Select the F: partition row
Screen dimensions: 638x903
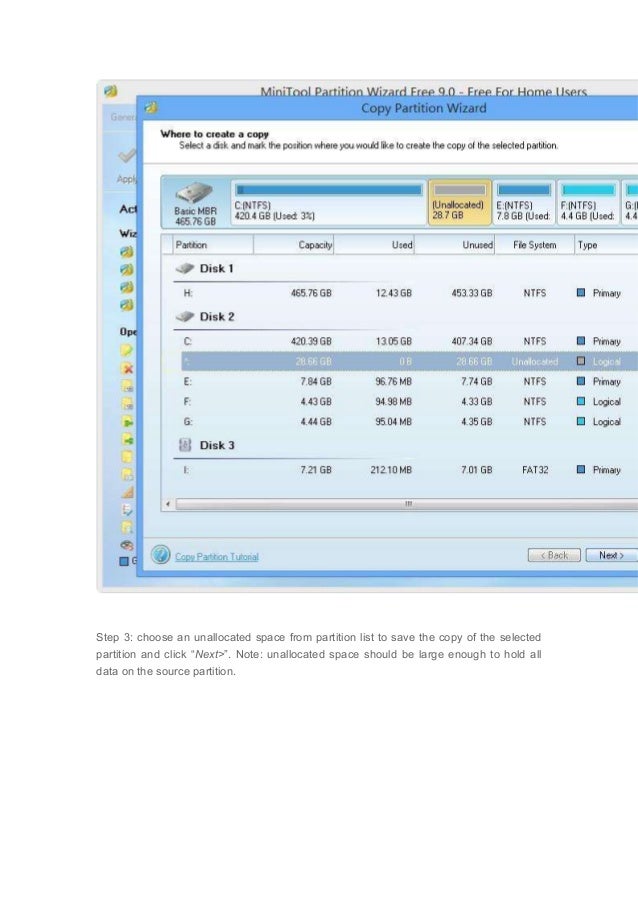pyautogui.click(x=405, y=402)
